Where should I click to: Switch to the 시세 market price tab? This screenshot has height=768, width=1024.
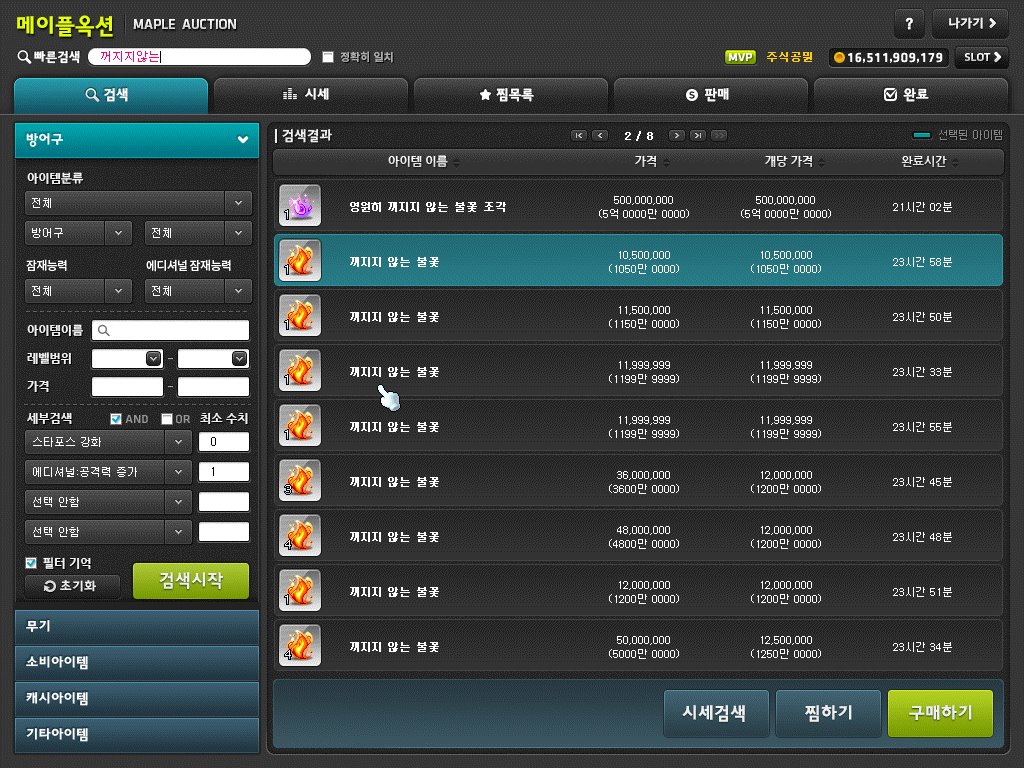pyautogui.click(x=311, y=95)
